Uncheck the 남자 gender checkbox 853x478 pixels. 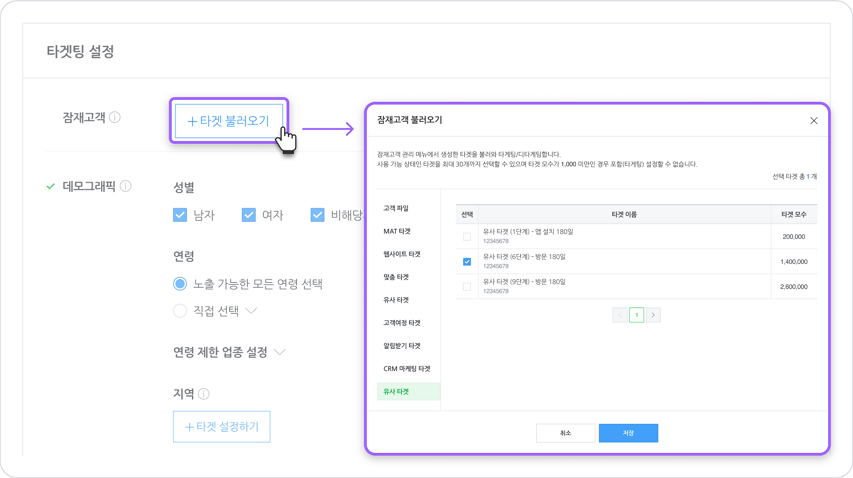coord(180,215)
